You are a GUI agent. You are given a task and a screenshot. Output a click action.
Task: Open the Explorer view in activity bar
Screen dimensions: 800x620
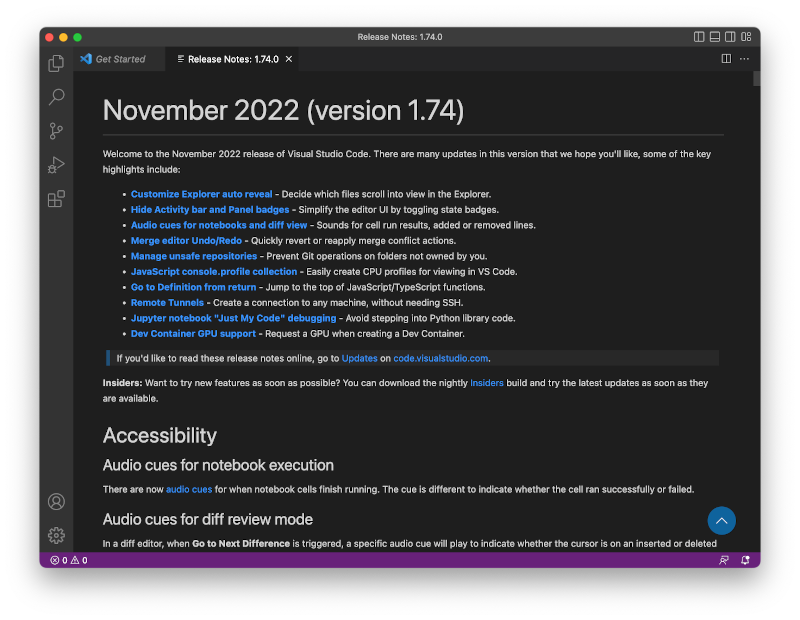click(56, 63)
